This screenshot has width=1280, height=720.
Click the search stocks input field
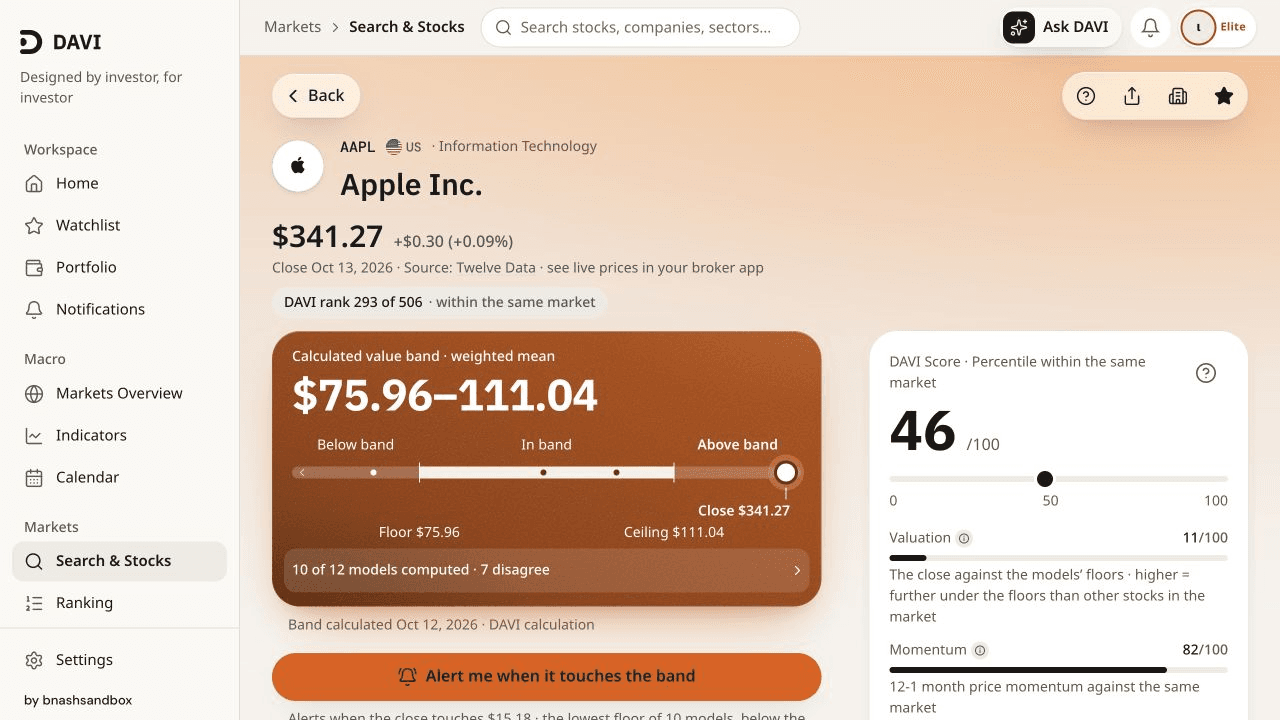pyautogui.click(x=640, y=28)
